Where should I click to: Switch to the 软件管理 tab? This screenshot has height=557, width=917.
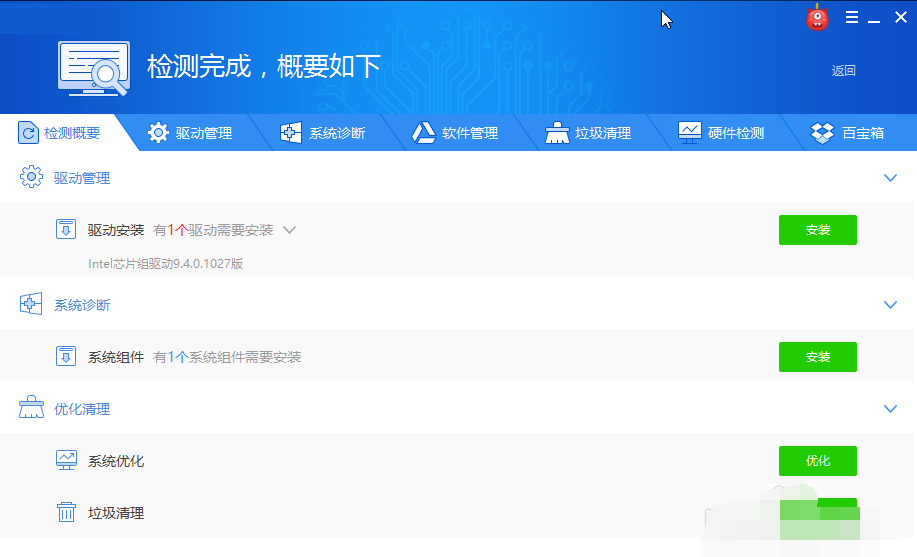[x=455, y=133]
